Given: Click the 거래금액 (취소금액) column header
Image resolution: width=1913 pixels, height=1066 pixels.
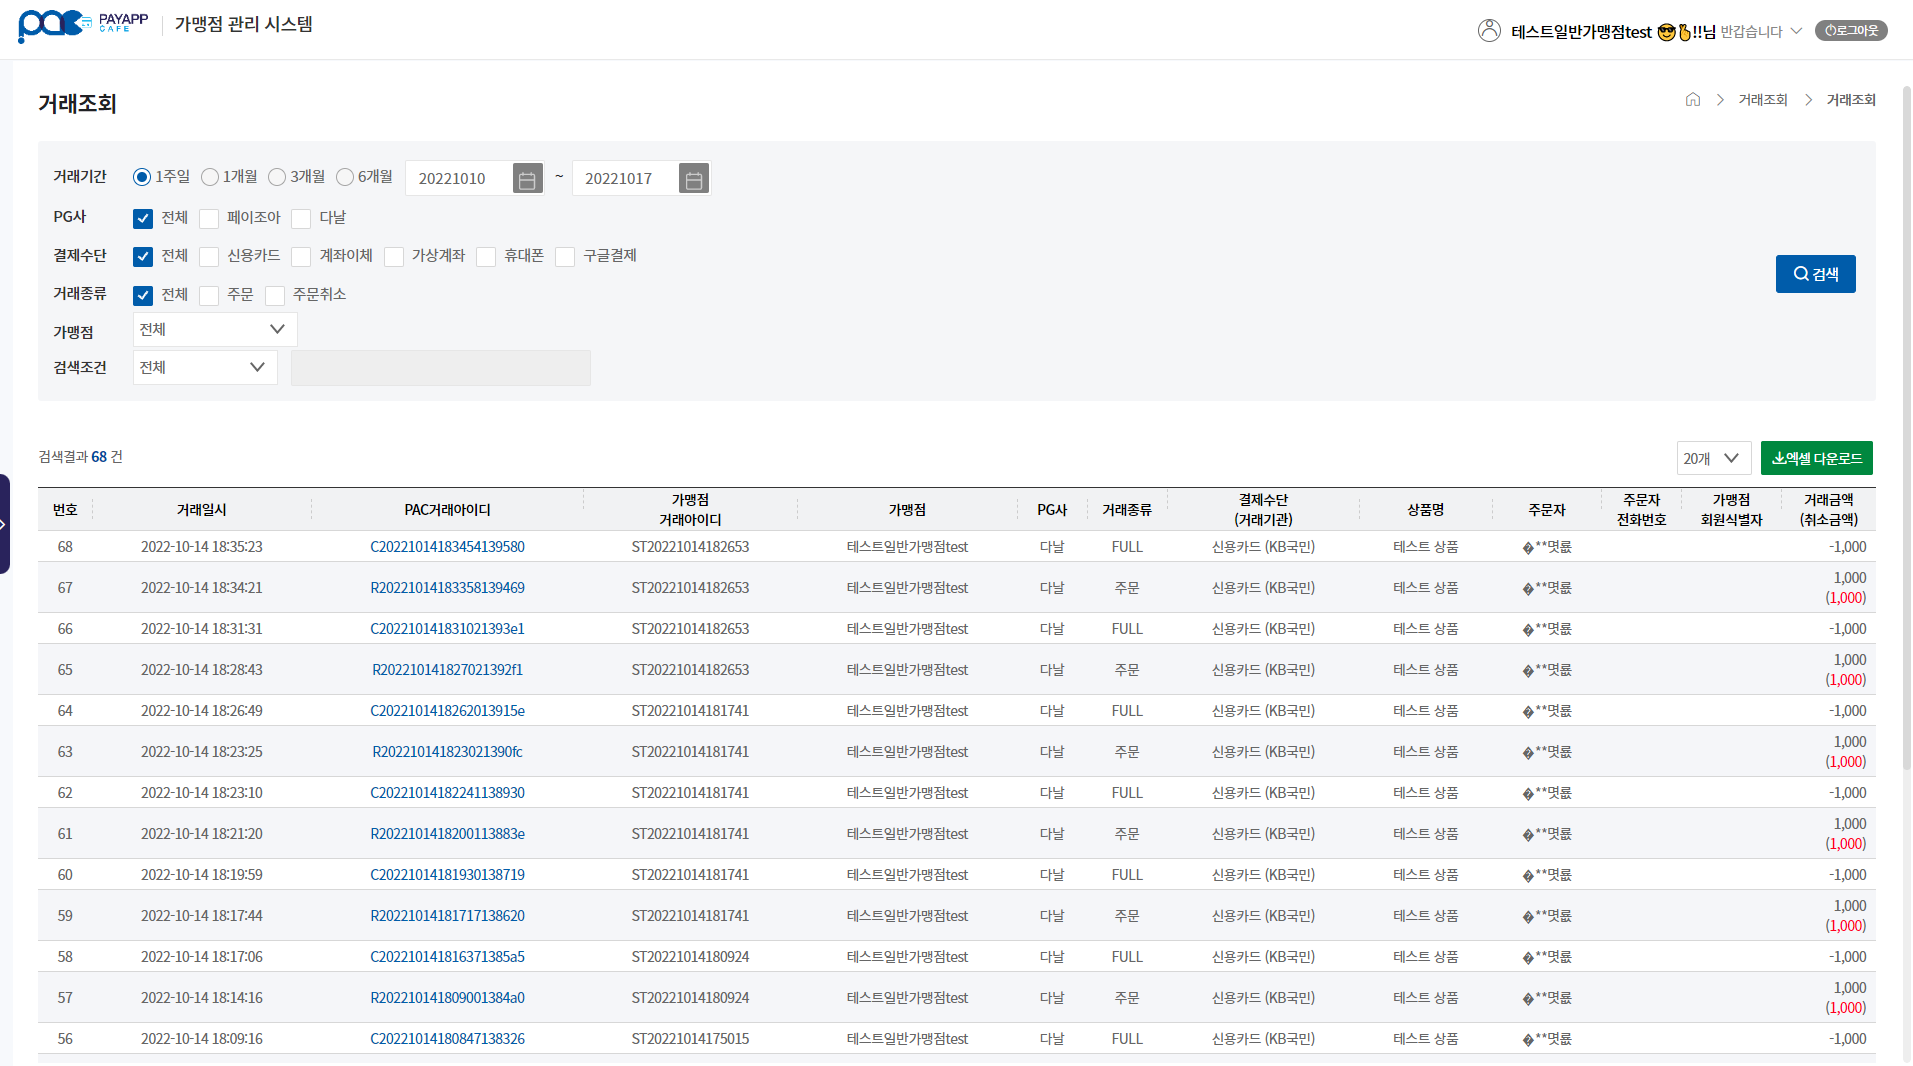Looking at the screenshot, I should click(x=1828, y=510).
